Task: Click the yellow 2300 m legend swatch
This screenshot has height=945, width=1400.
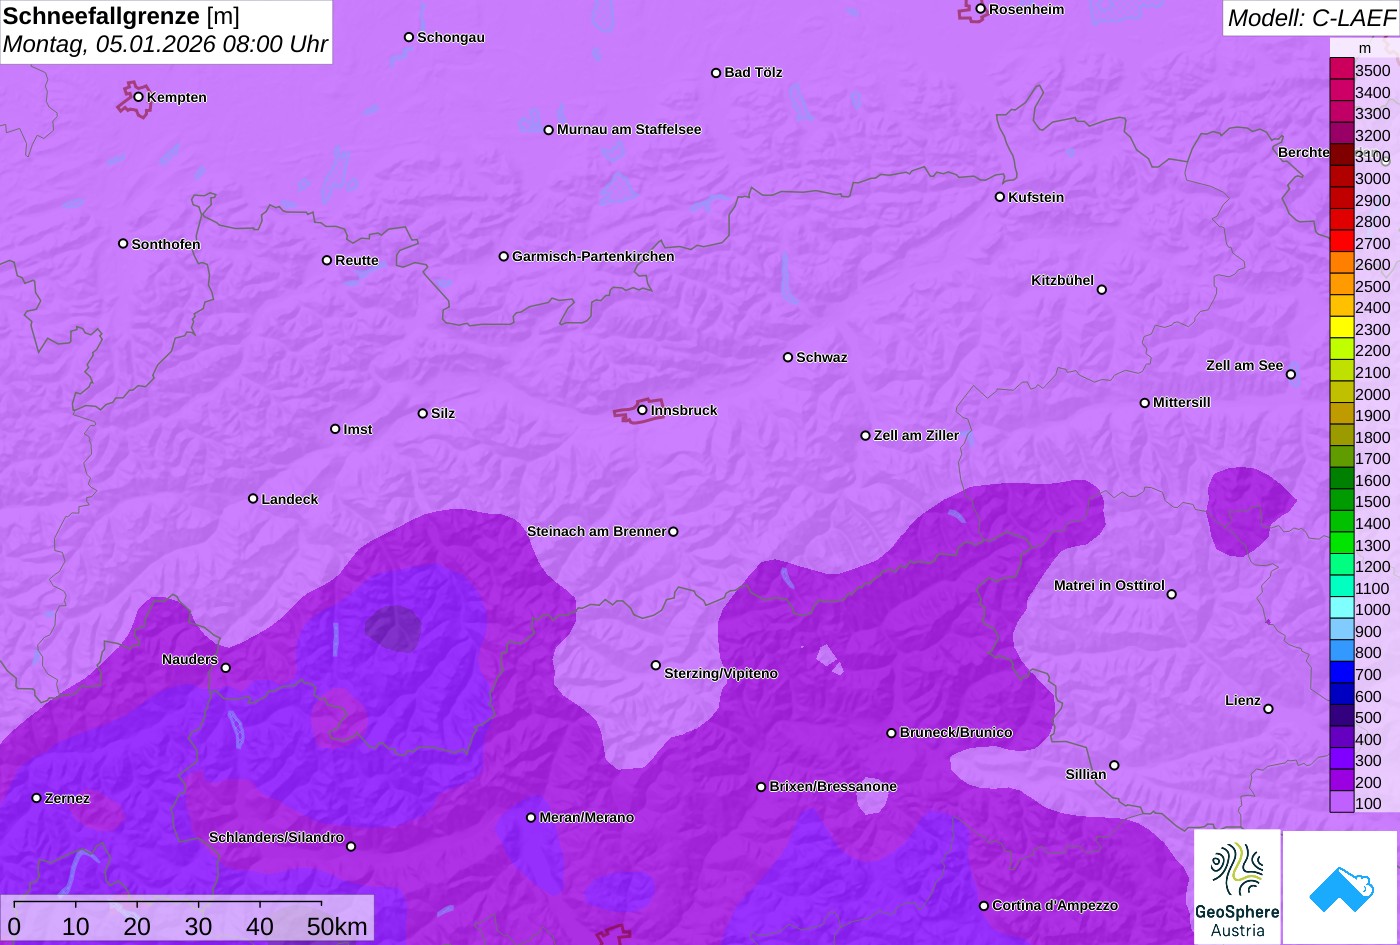Action: 1341,328
